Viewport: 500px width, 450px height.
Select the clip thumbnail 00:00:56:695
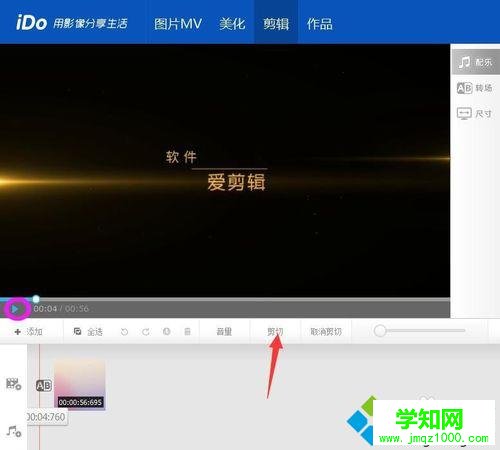[80, 384]
